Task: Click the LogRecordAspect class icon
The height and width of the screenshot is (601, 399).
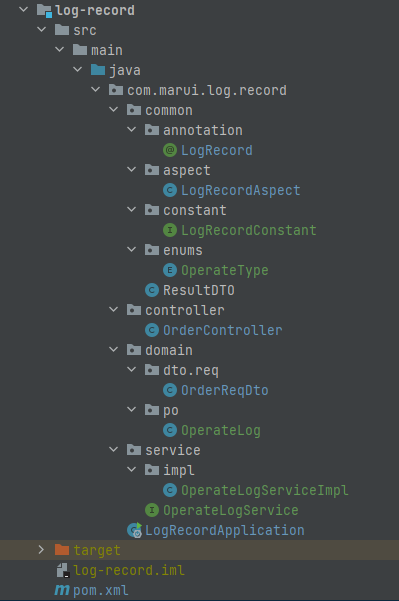Action: click(170, 190)
